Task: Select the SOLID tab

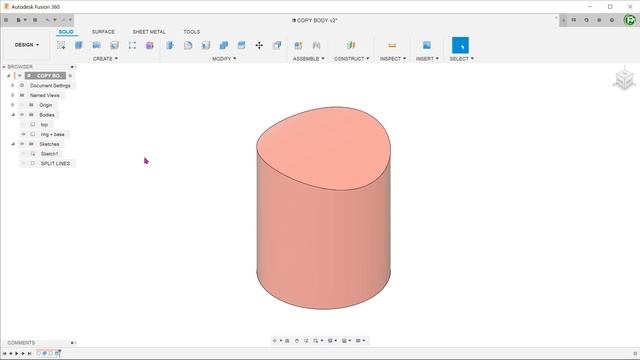Action: point(66,32)
